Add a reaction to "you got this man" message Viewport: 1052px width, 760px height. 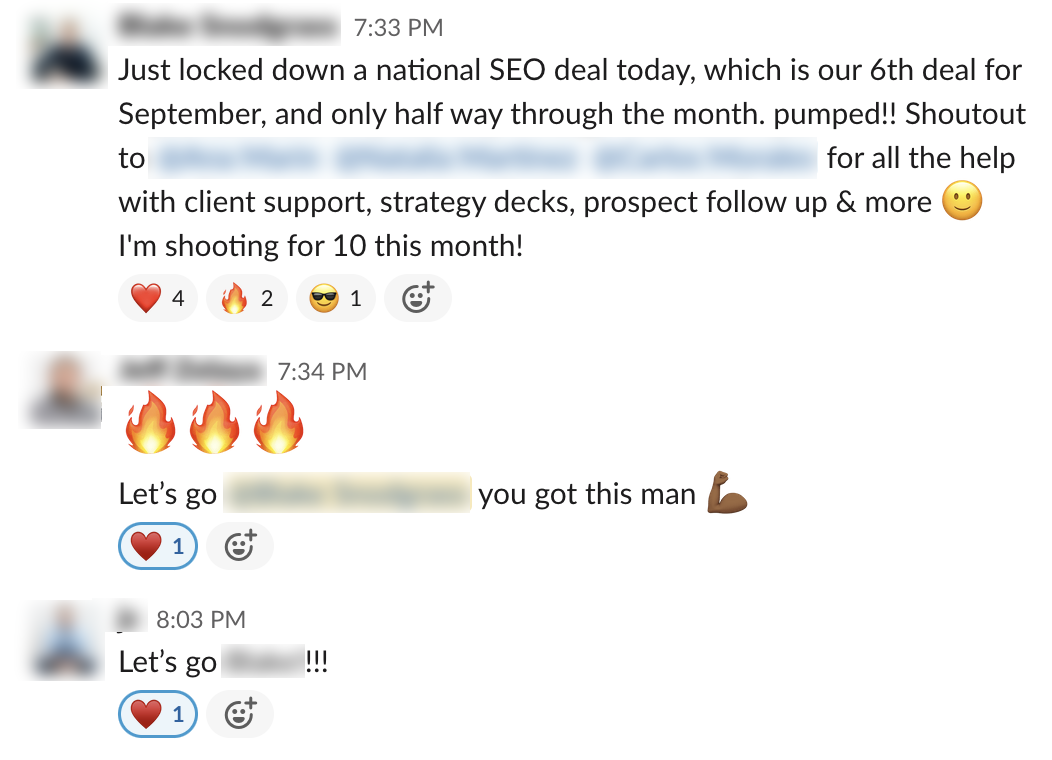239,547
